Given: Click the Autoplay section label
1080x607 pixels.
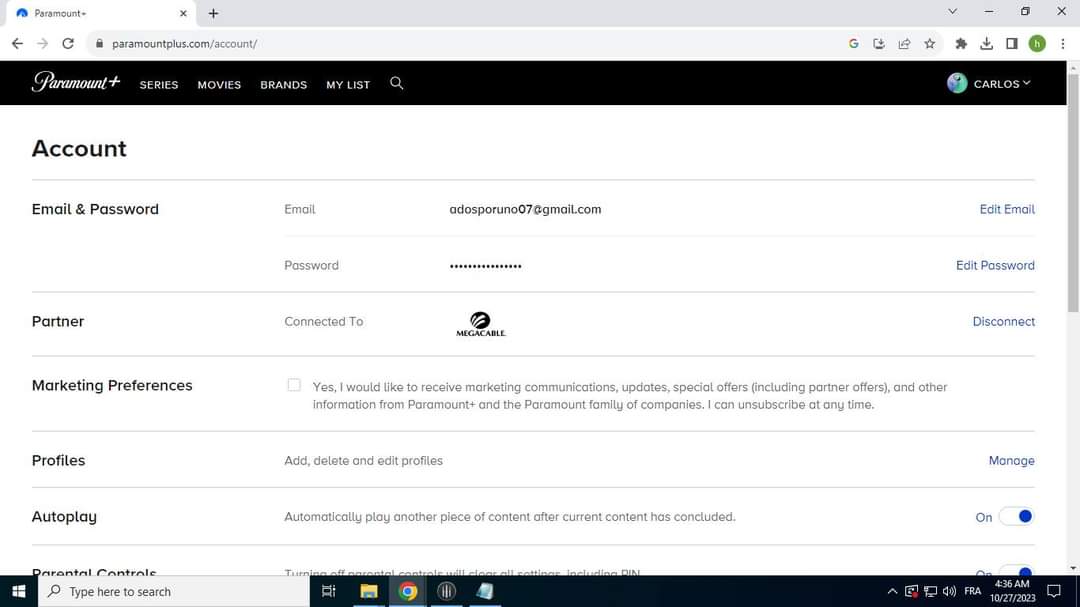Looking at the screenshot, I should 64,517.
